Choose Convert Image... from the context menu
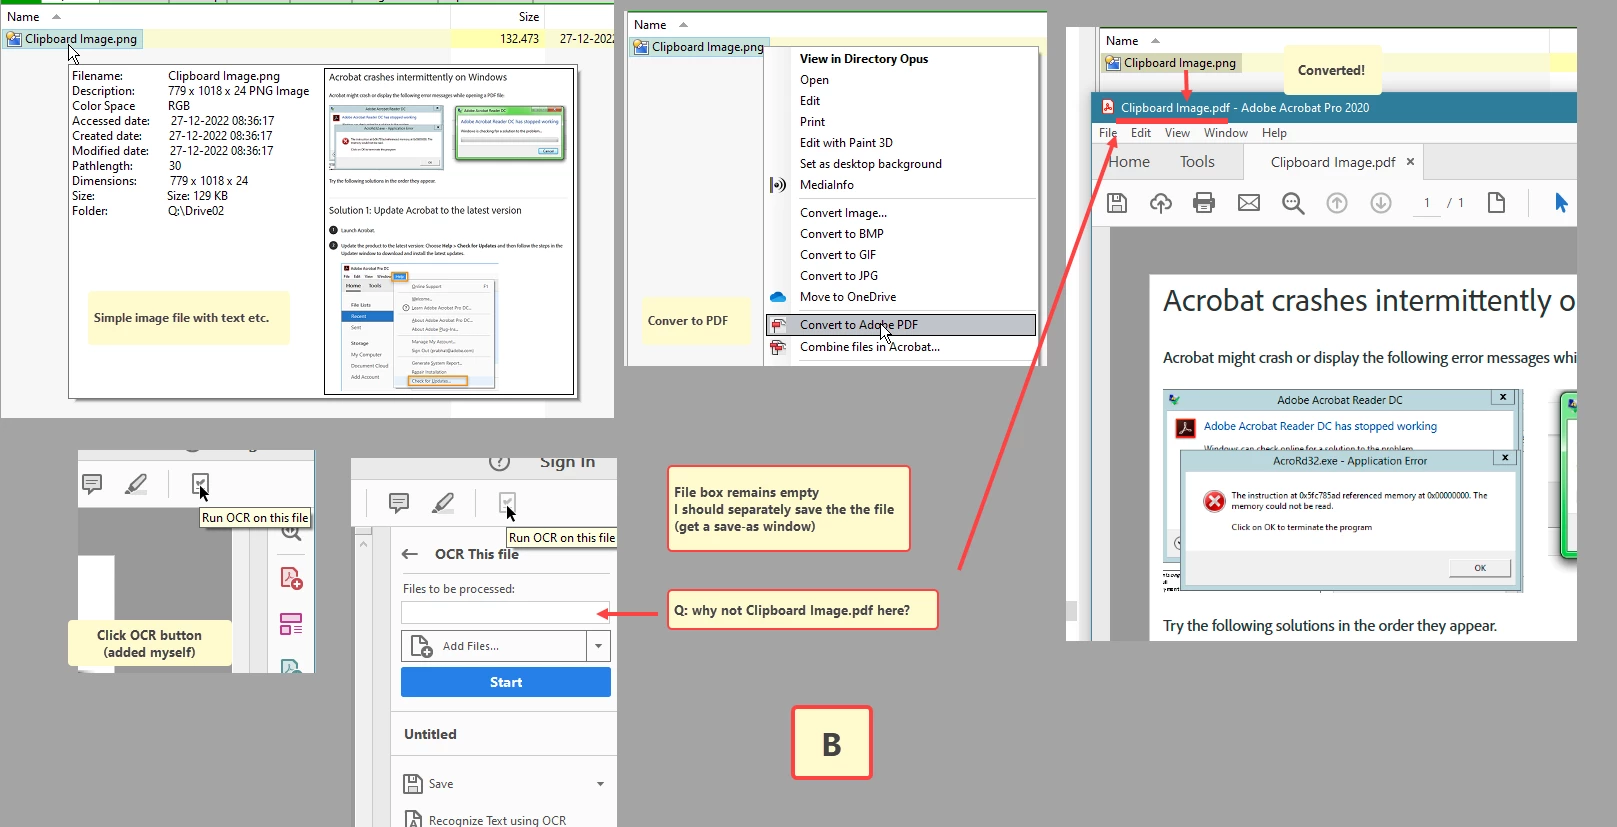The image size is (1617, 827). (x=843, y=213)
